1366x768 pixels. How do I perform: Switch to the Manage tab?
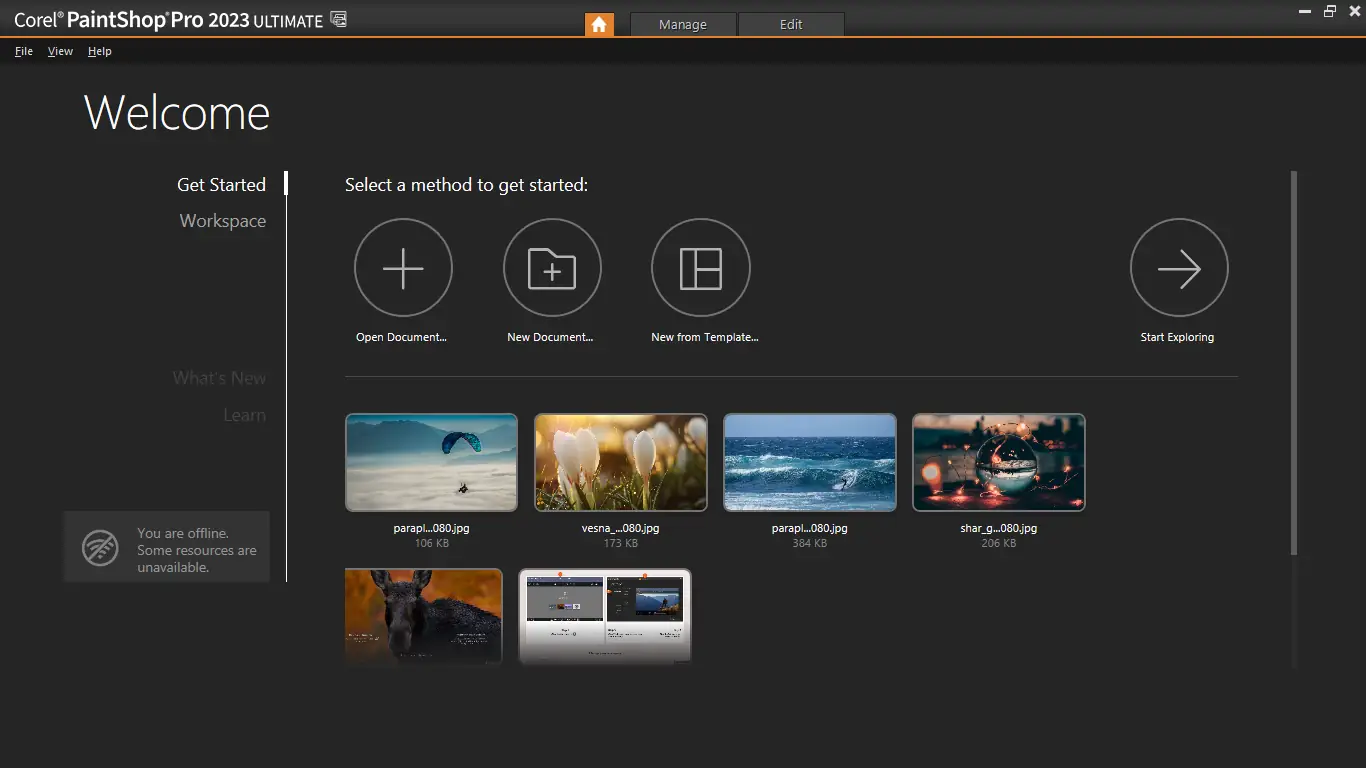point(683,24)
